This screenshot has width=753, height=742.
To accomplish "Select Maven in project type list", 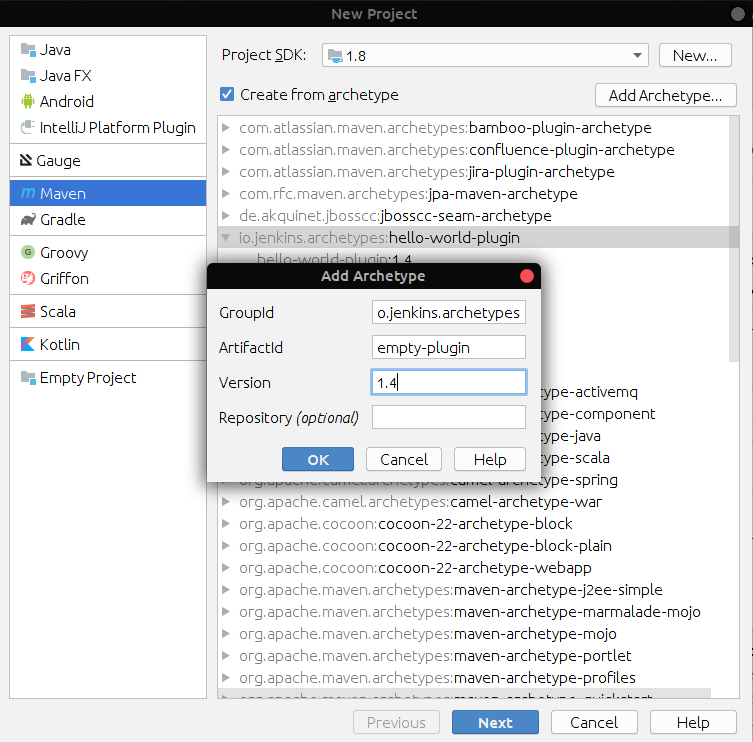I will 108,193.
